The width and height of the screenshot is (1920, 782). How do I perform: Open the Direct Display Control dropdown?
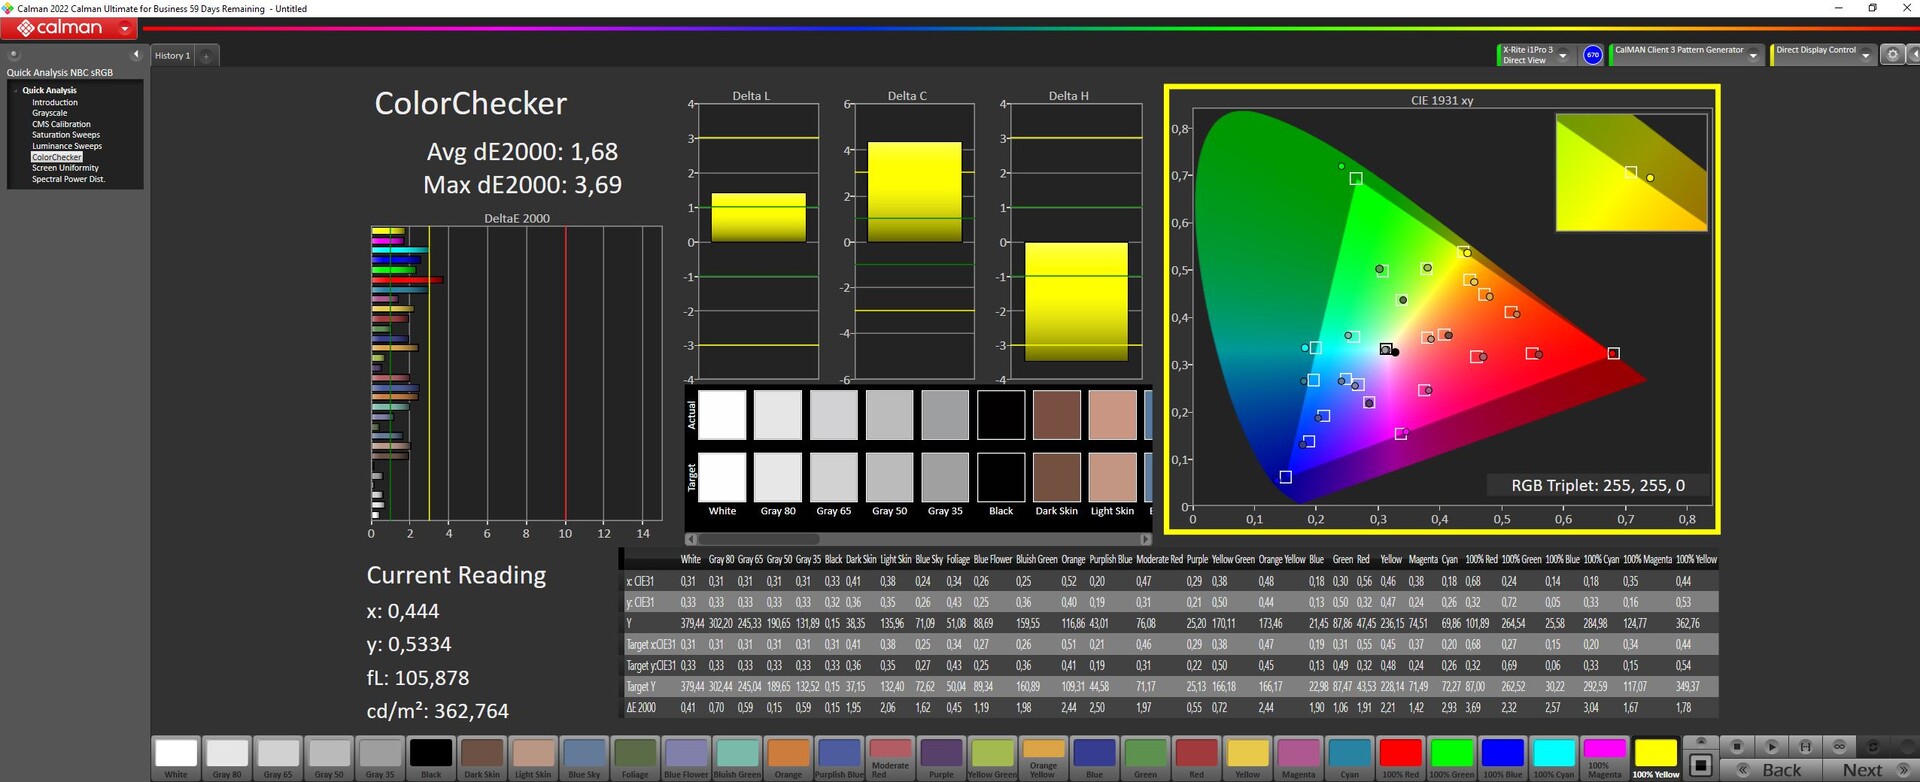(1865, 55)
